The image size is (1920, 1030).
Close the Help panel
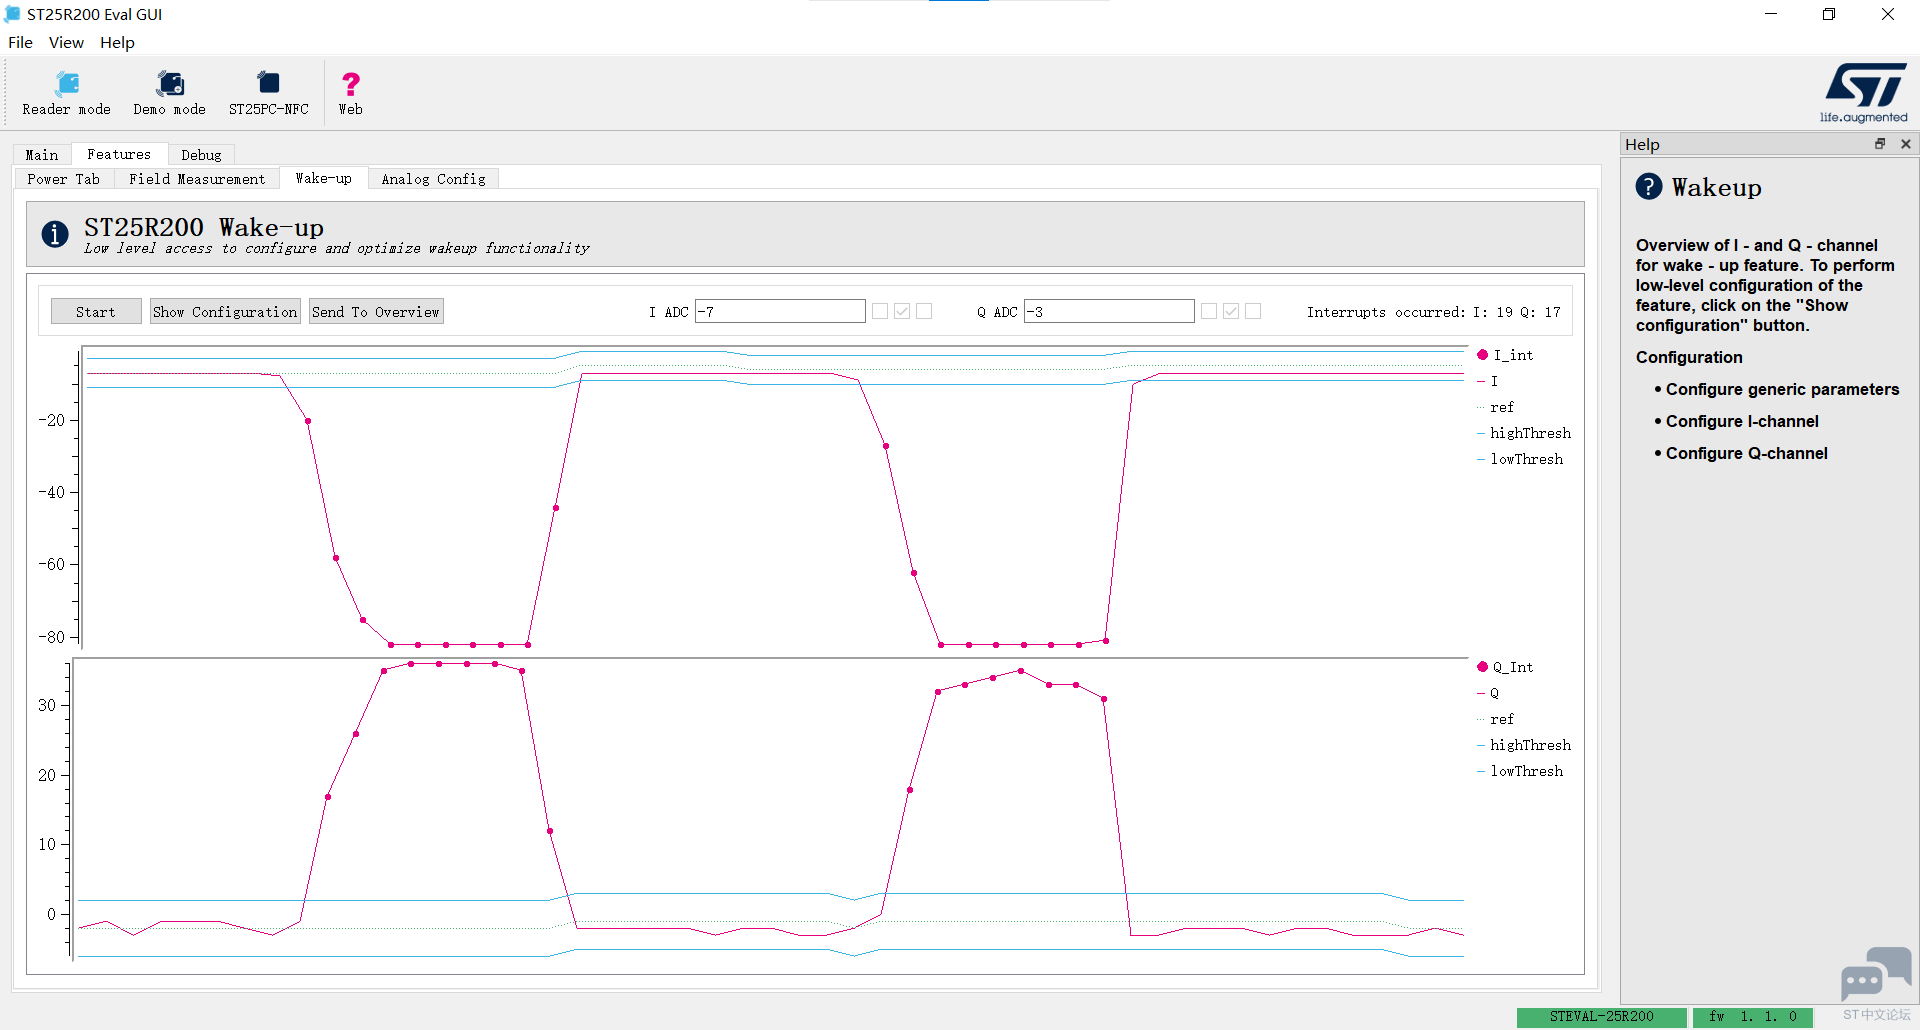pyautogui.click(x=1906, y=144)
